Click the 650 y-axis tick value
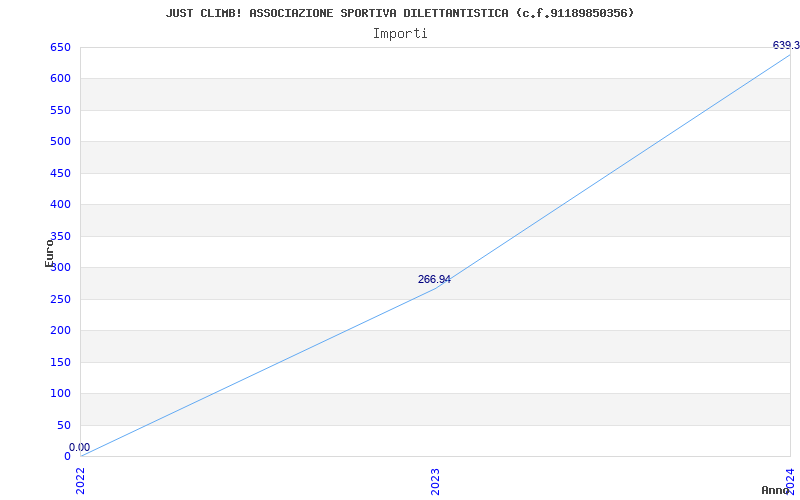Viewport: 800px width, 500px height. click(60, 47)
